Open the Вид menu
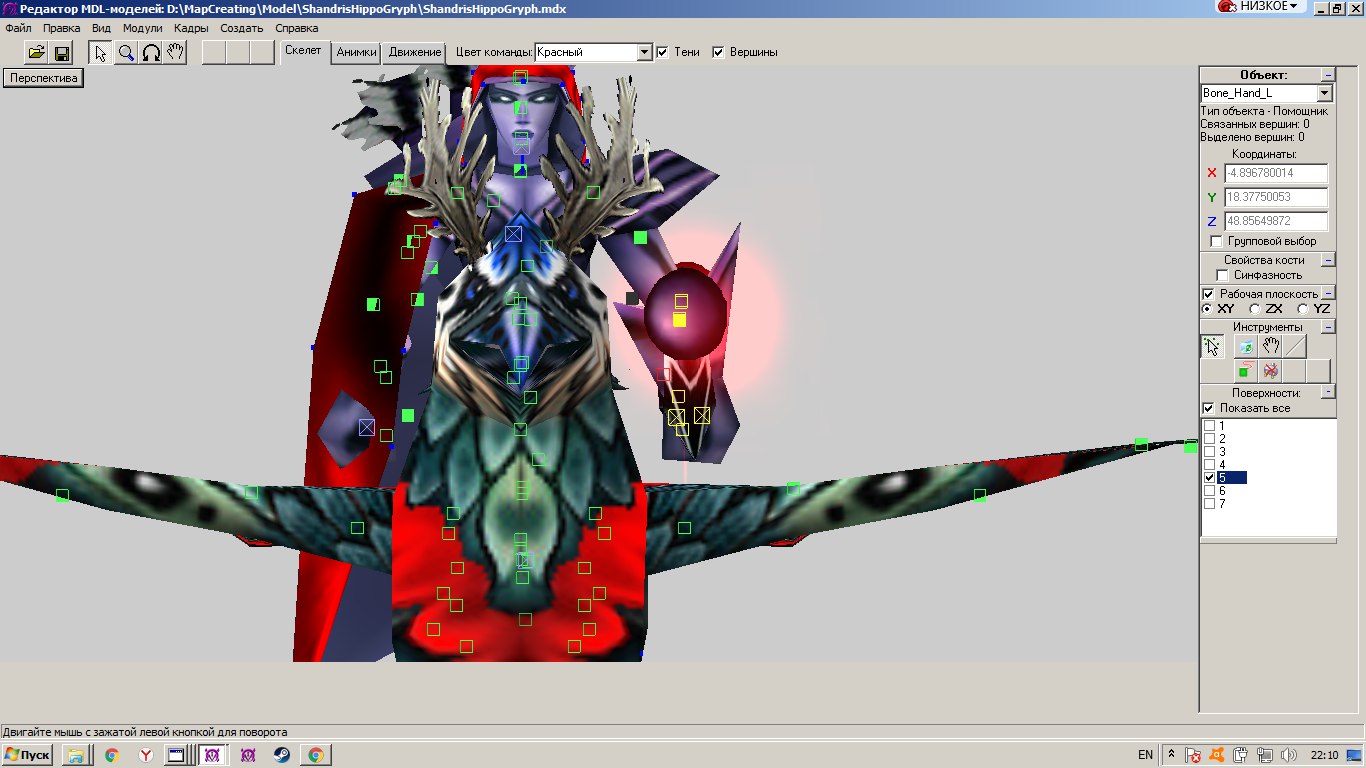1366x768 pixels. click(x=101, y=28)
